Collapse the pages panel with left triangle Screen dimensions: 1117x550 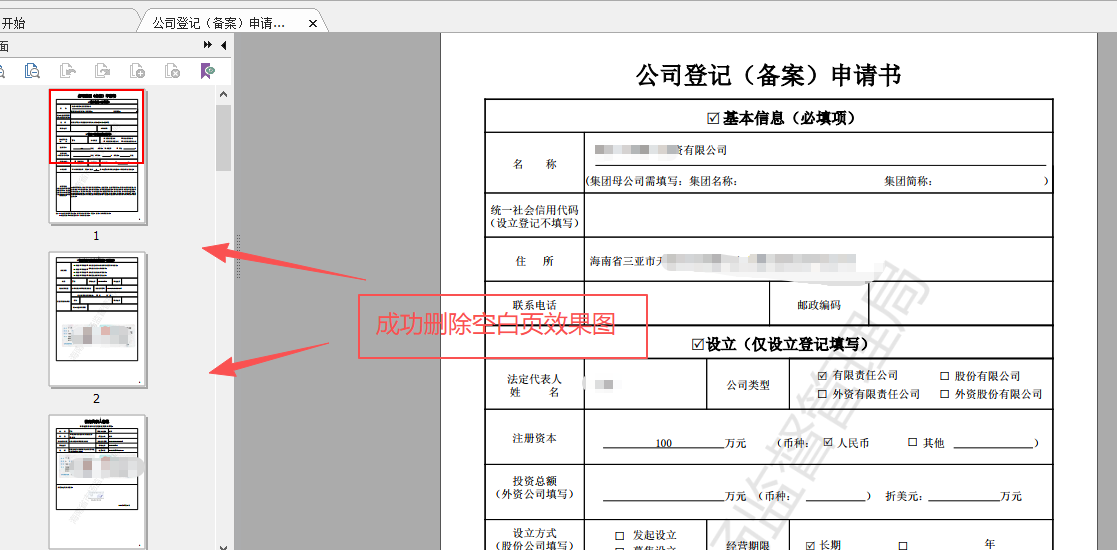(223, 46)
